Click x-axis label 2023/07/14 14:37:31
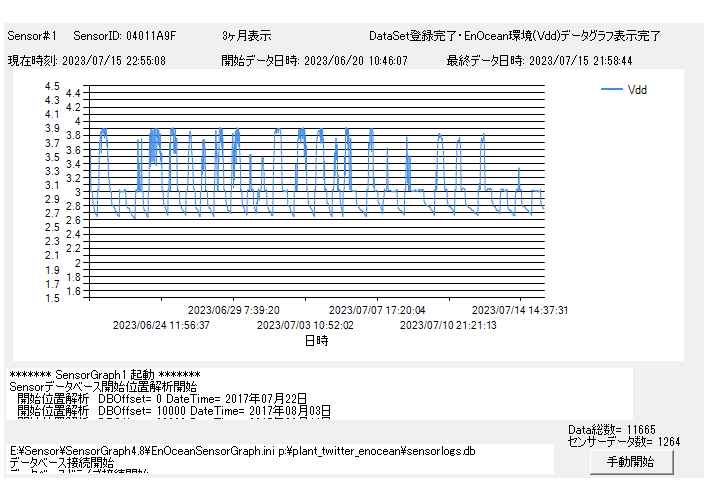Screen dimensions: 708x482 [x=520, y=310]
